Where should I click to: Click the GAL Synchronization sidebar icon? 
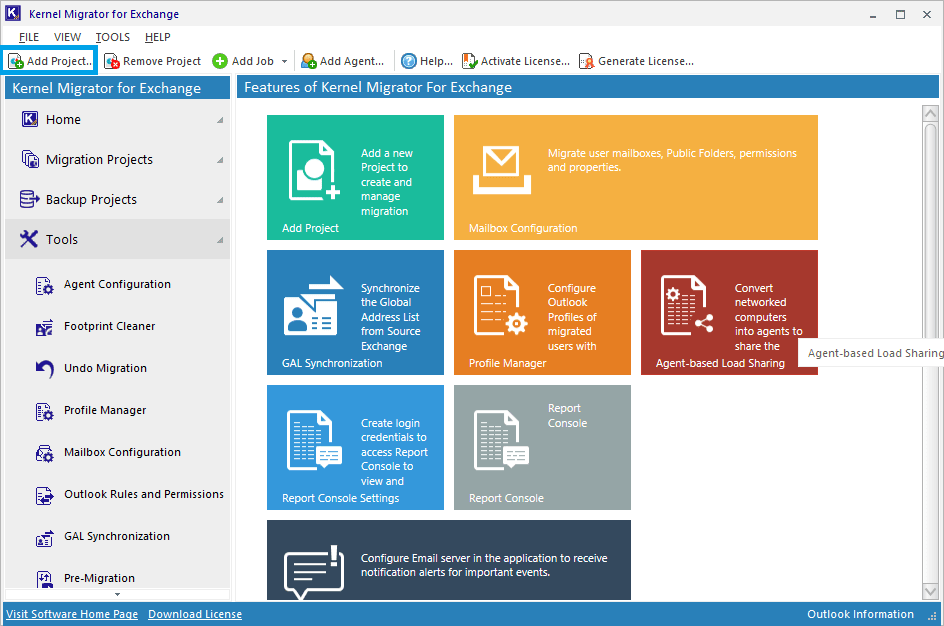(44, 538)
